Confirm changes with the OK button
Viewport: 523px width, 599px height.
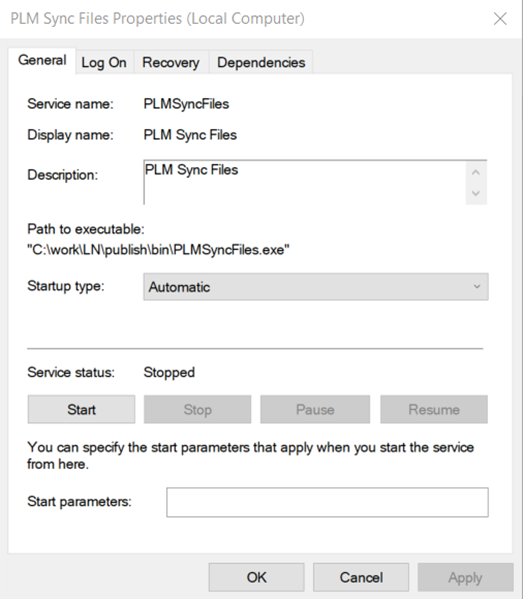pyautogui.click(x=256, y=577)
